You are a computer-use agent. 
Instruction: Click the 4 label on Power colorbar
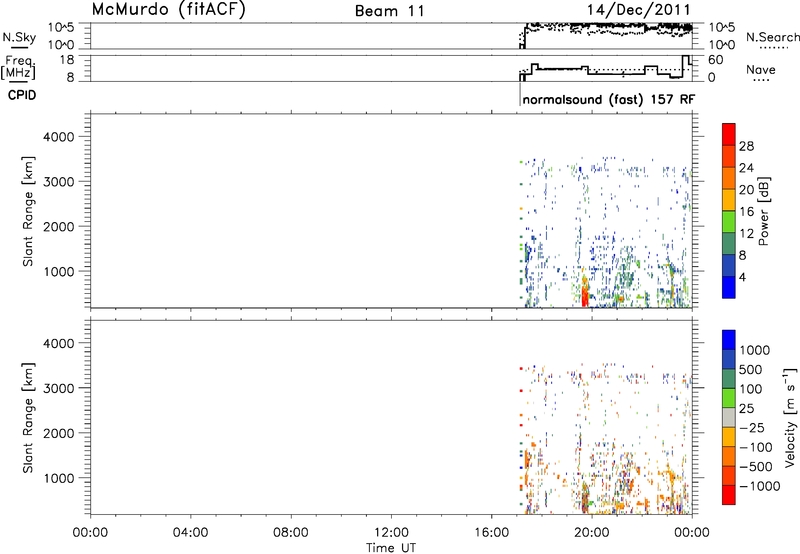(x=742, y=277)
